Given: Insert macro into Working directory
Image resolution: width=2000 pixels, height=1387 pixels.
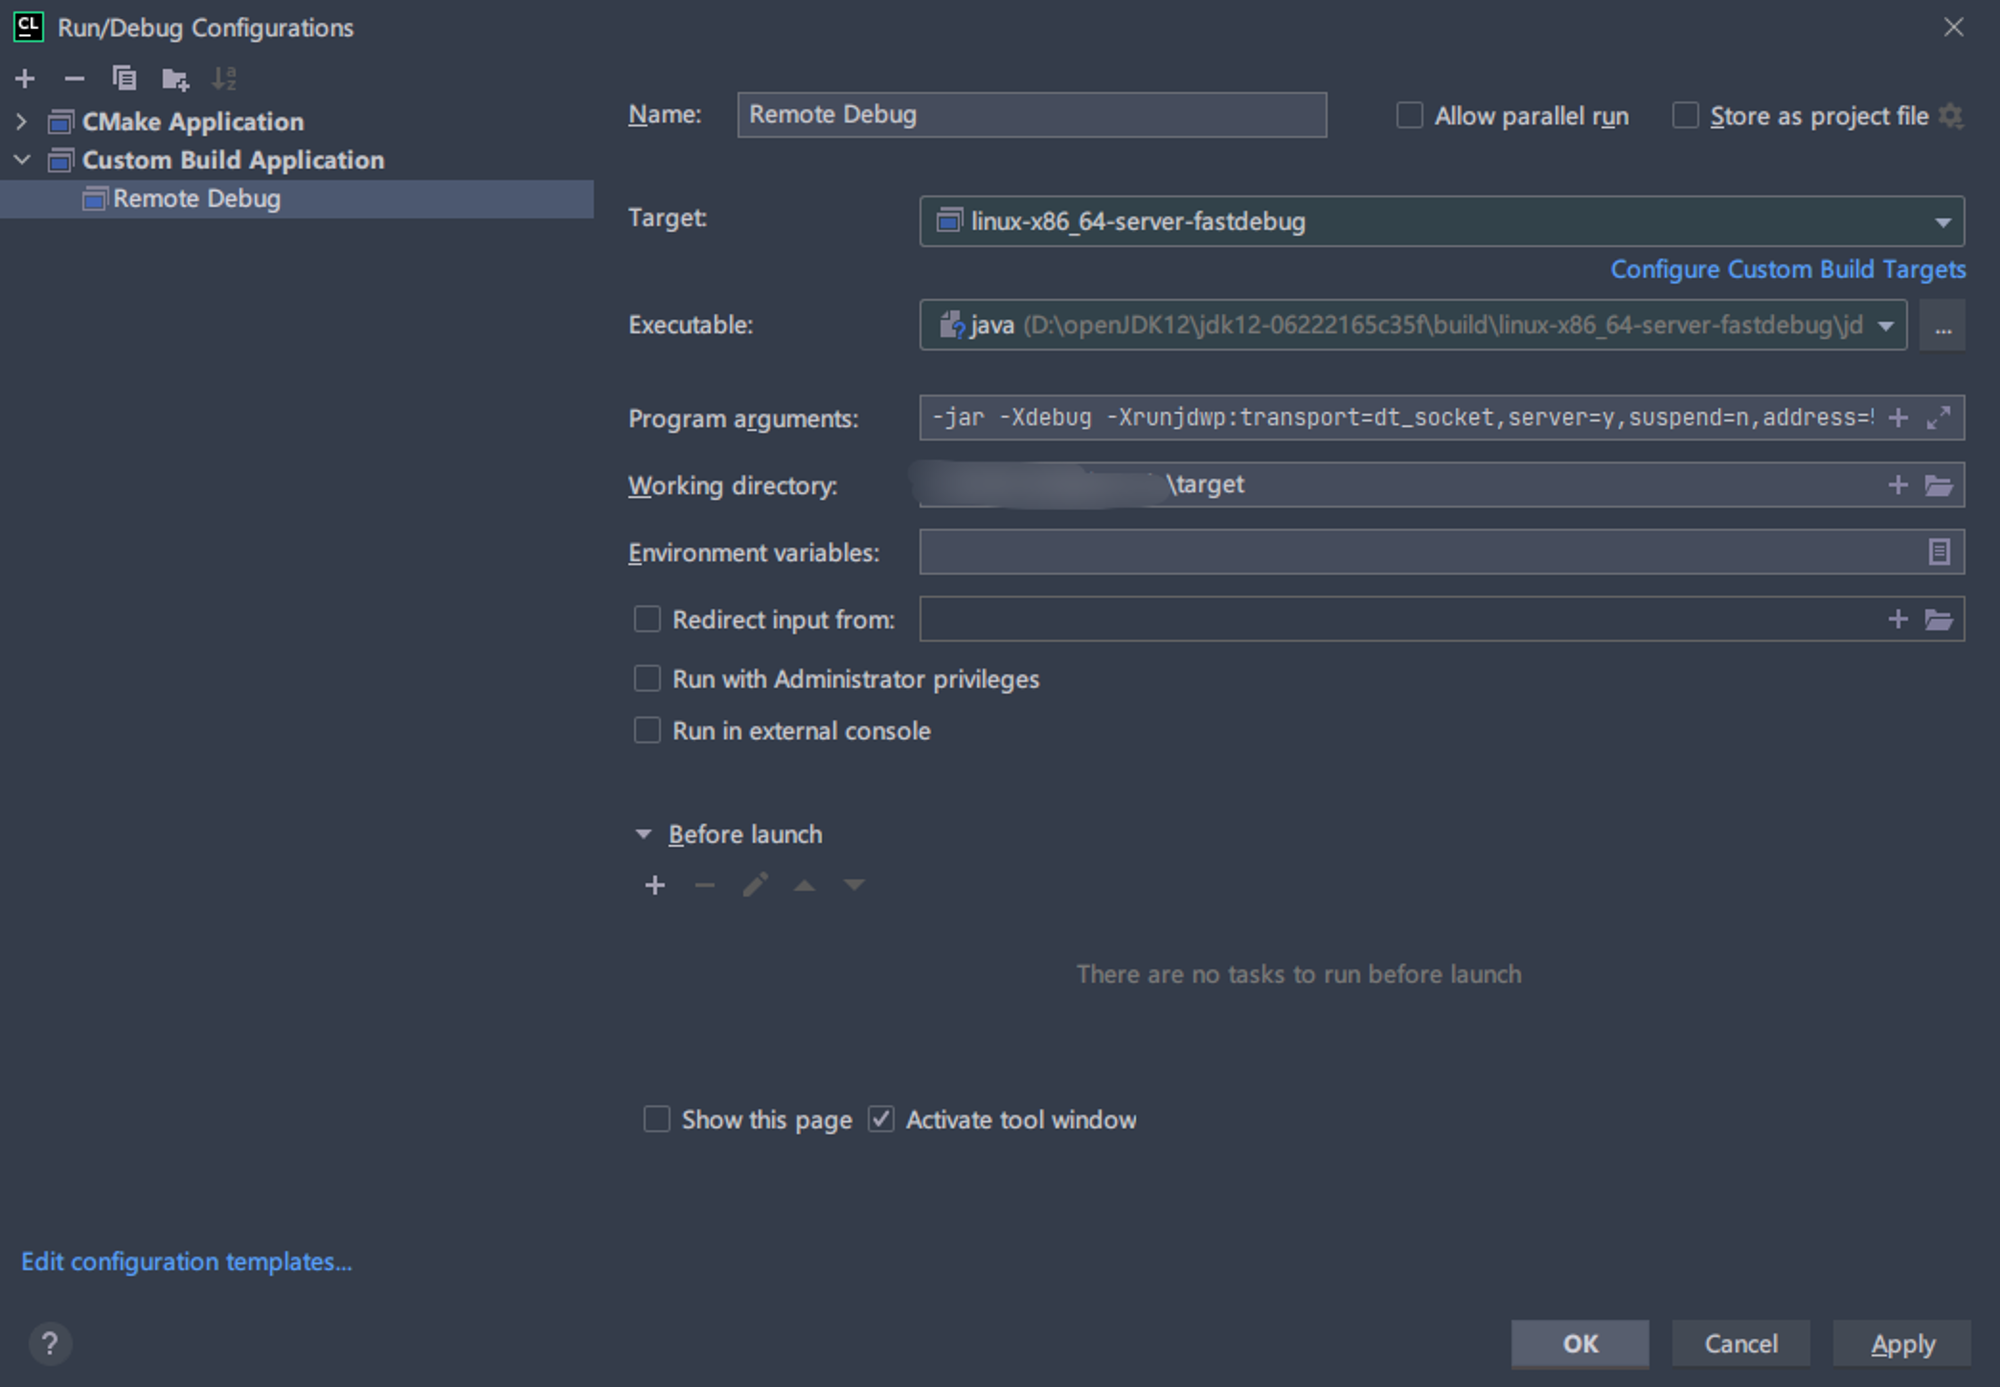Looking at the screenshot, I should [x=1898, y=485].
